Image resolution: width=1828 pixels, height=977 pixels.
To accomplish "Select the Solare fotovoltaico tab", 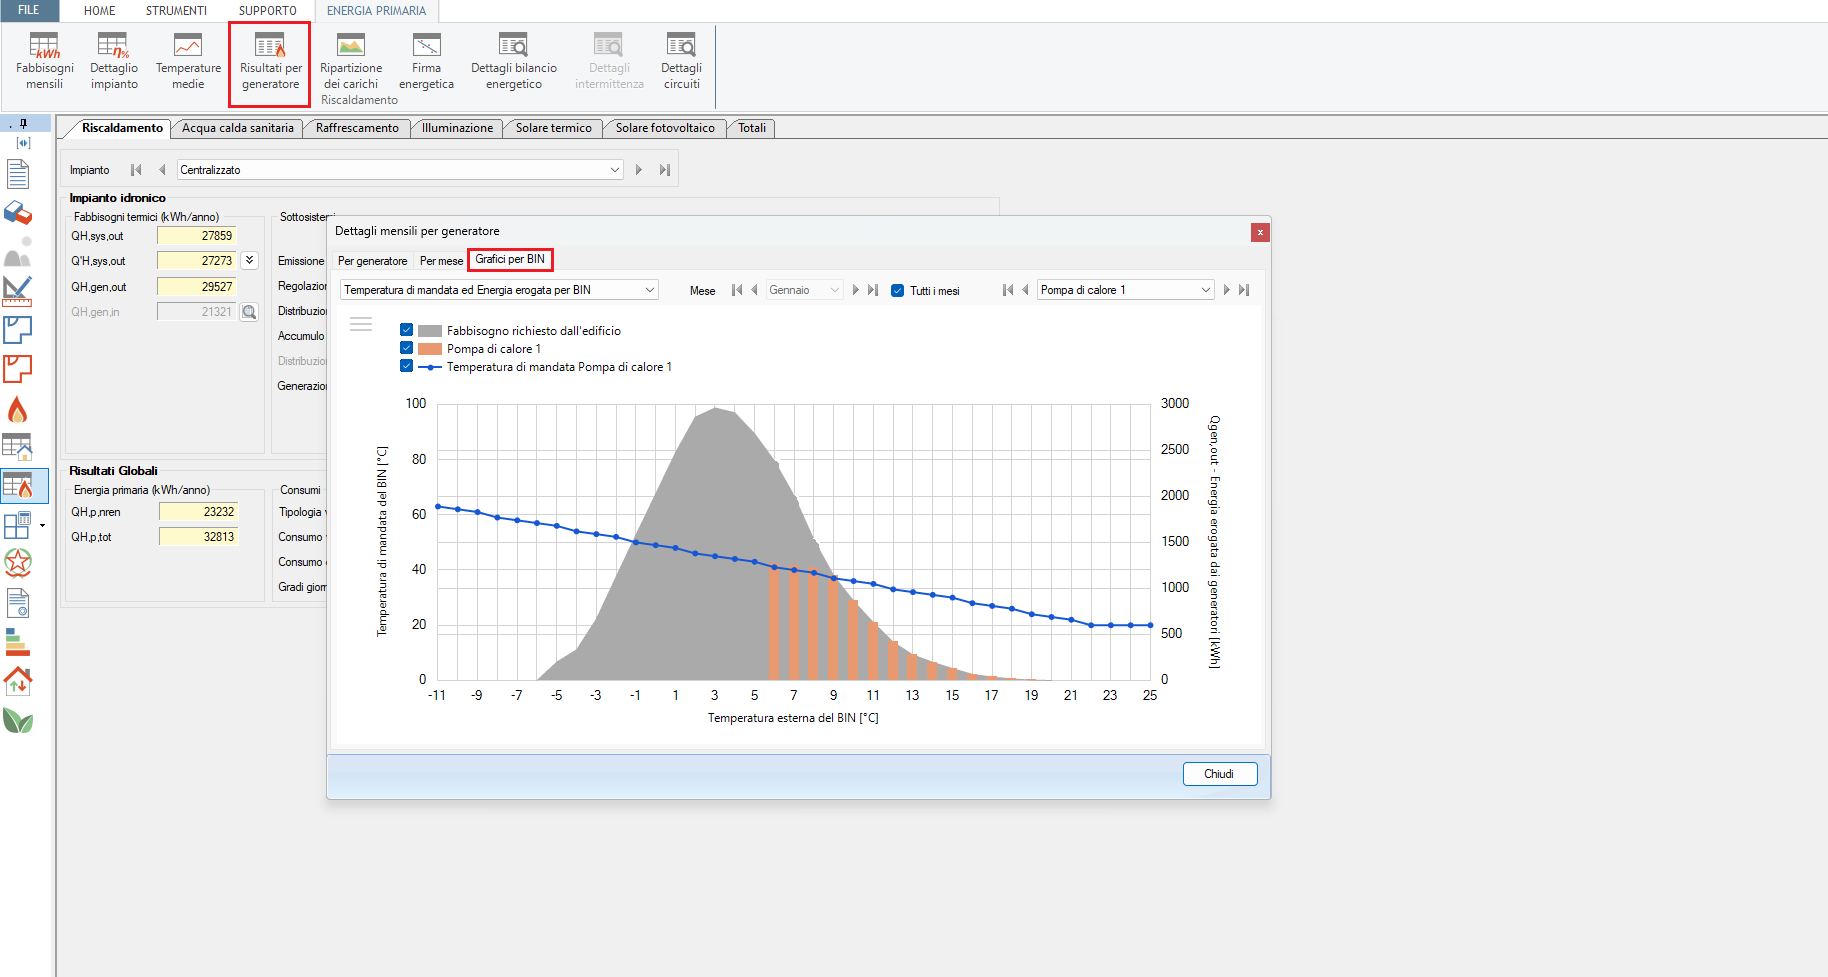I will pyautogui.click(x=665, y=128).
